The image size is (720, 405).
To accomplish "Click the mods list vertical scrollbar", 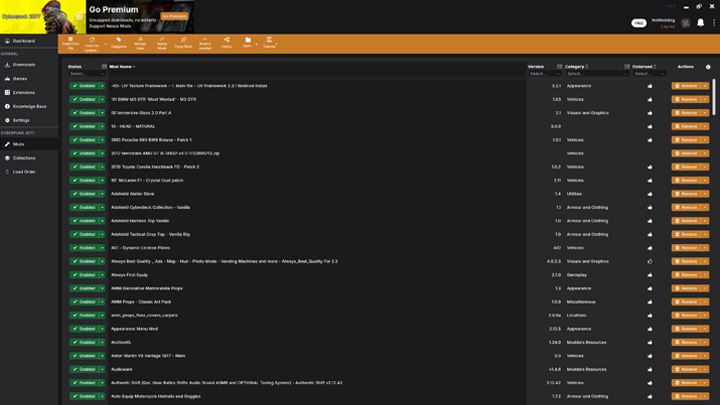I will pyautogui.click(x=715, y=100).
